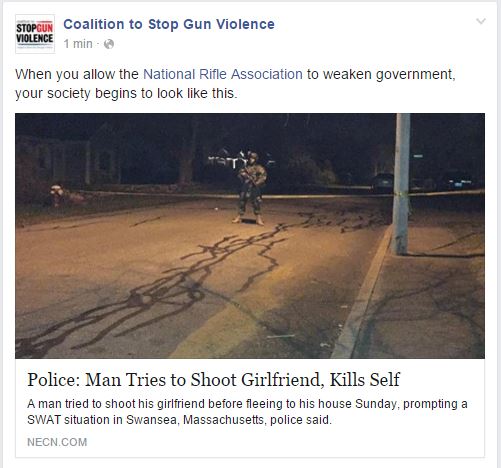
Task: Click the dark house in photo background
Action: click(67, 160)
